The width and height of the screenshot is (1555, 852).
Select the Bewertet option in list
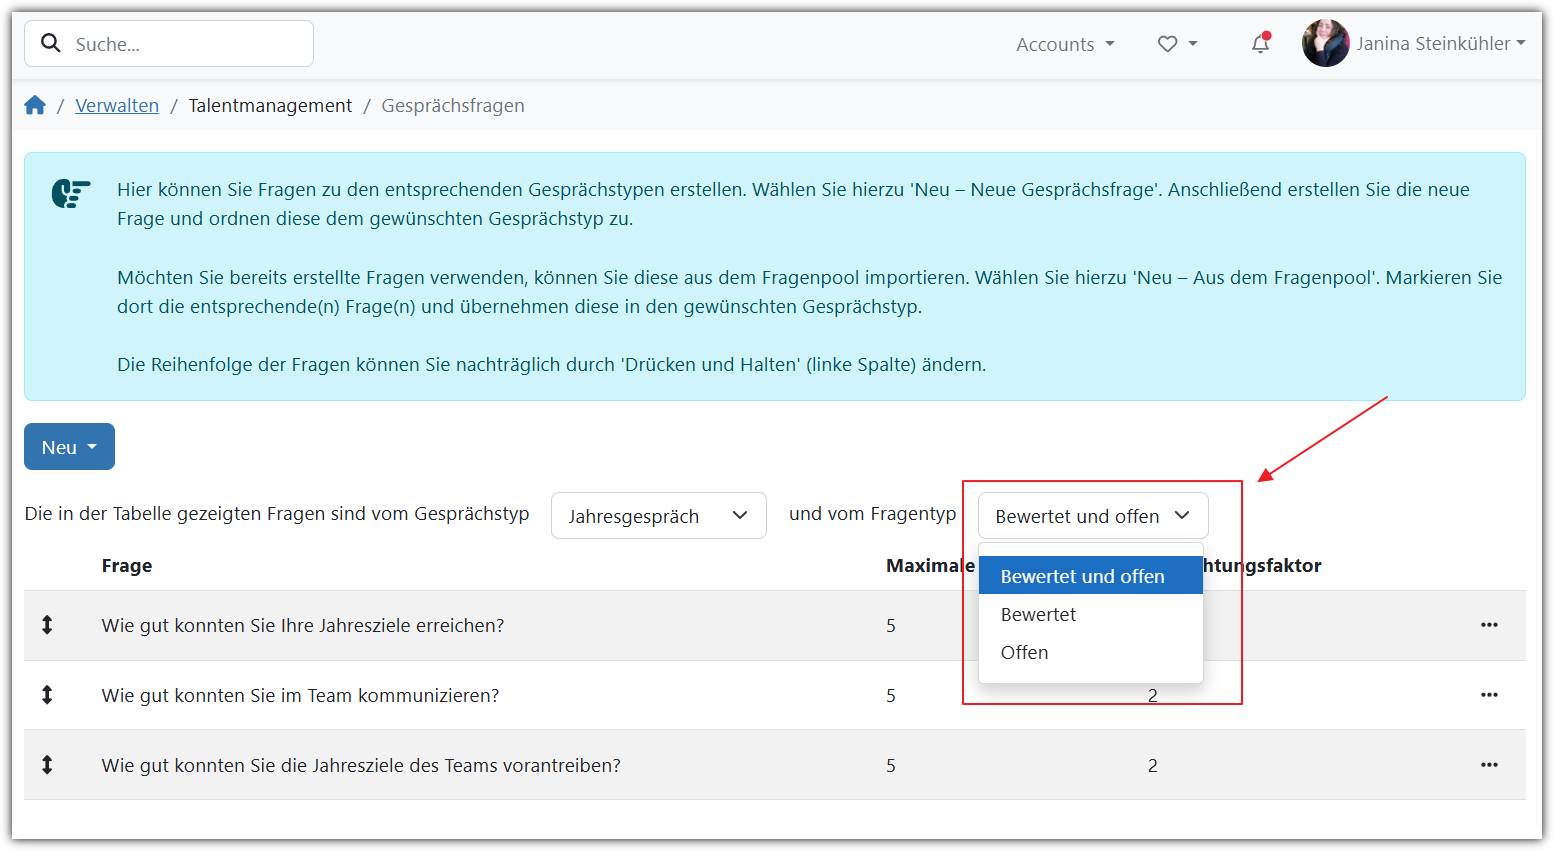point(1038,615)
